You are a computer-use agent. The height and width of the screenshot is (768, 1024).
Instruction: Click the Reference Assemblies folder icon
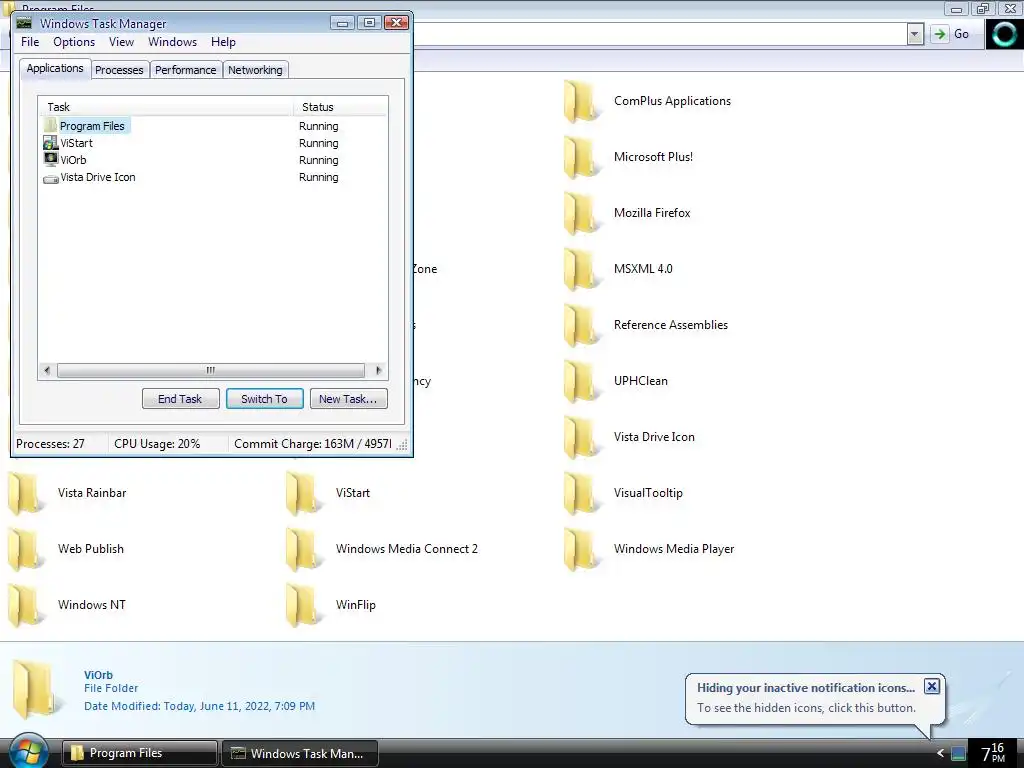580,325
